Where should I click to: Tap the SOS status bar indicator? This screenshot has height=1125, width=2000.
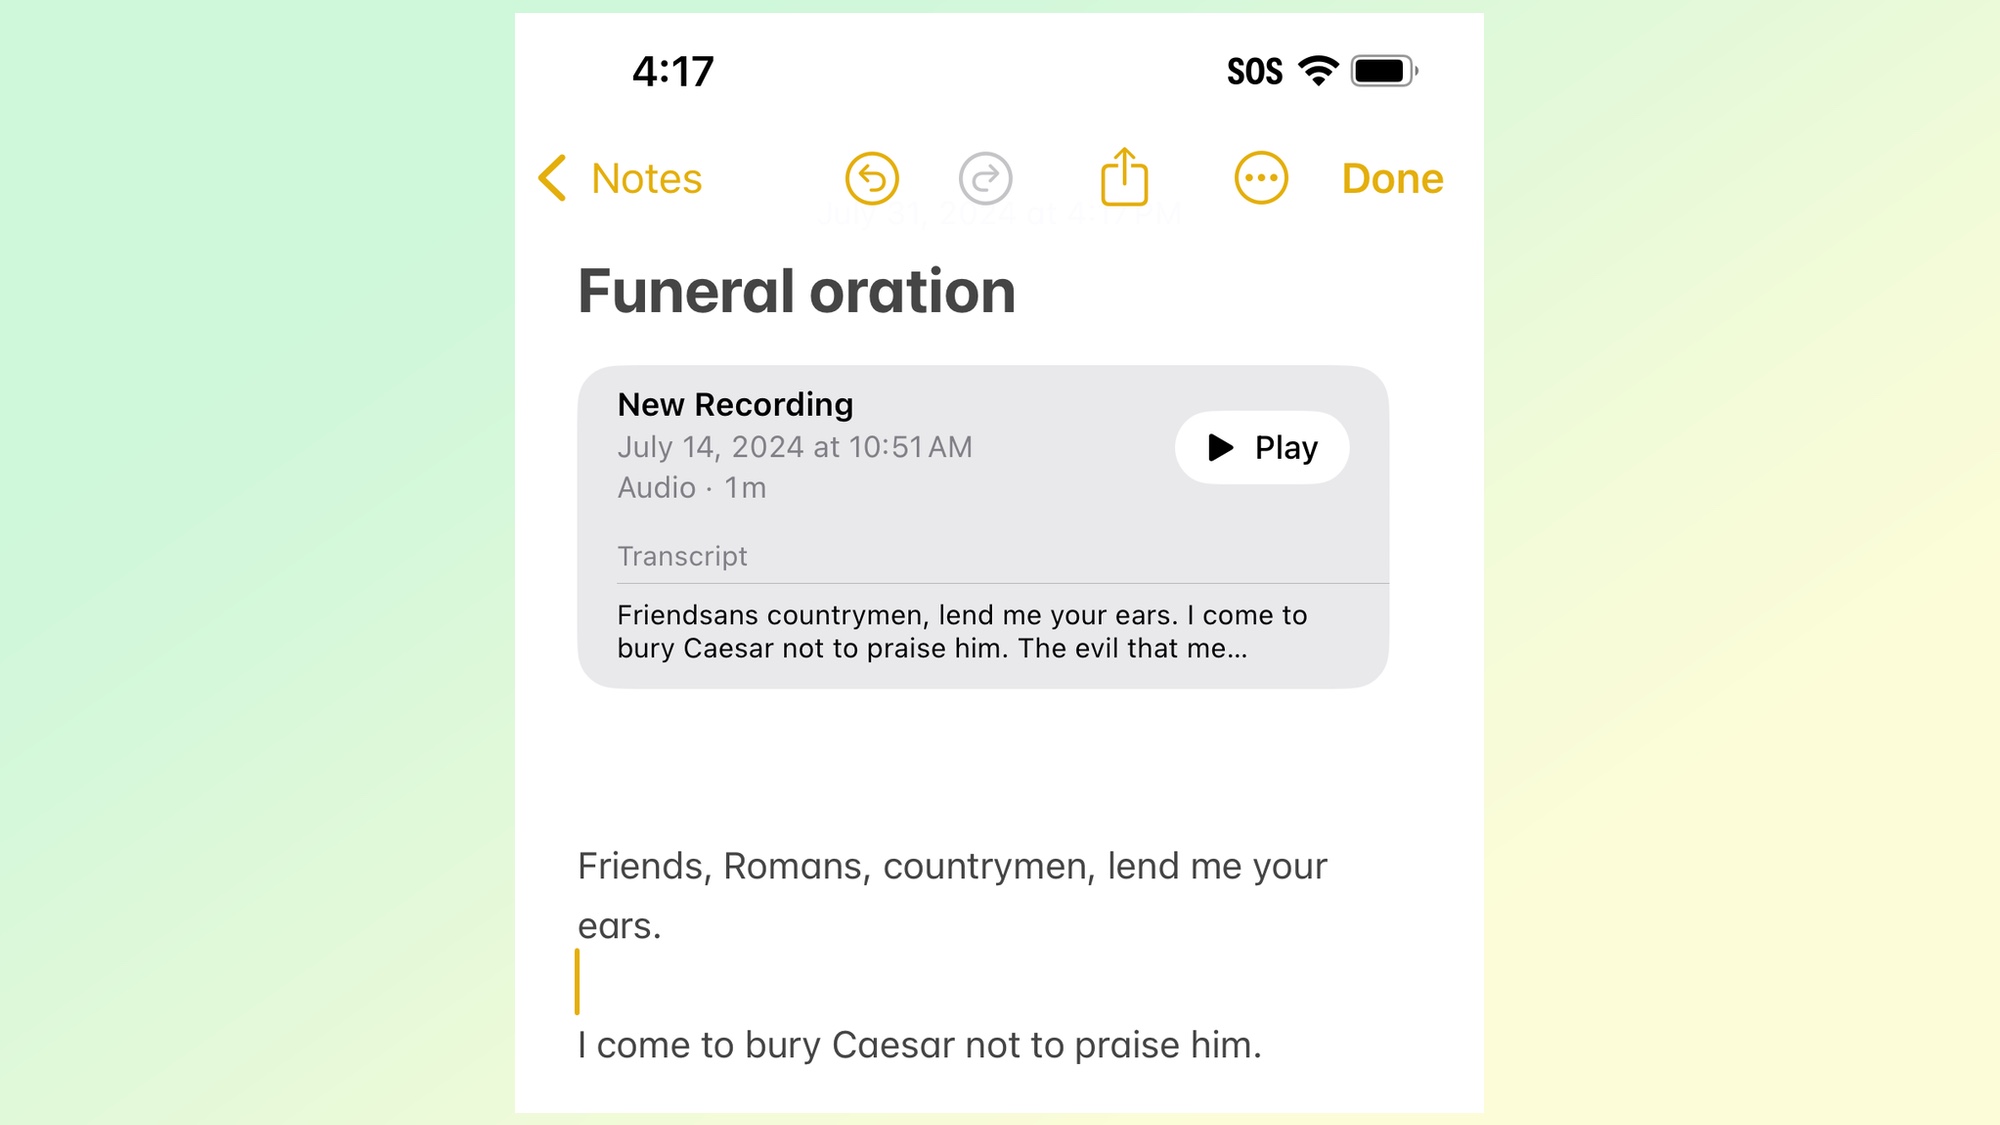click(1253, 71)
